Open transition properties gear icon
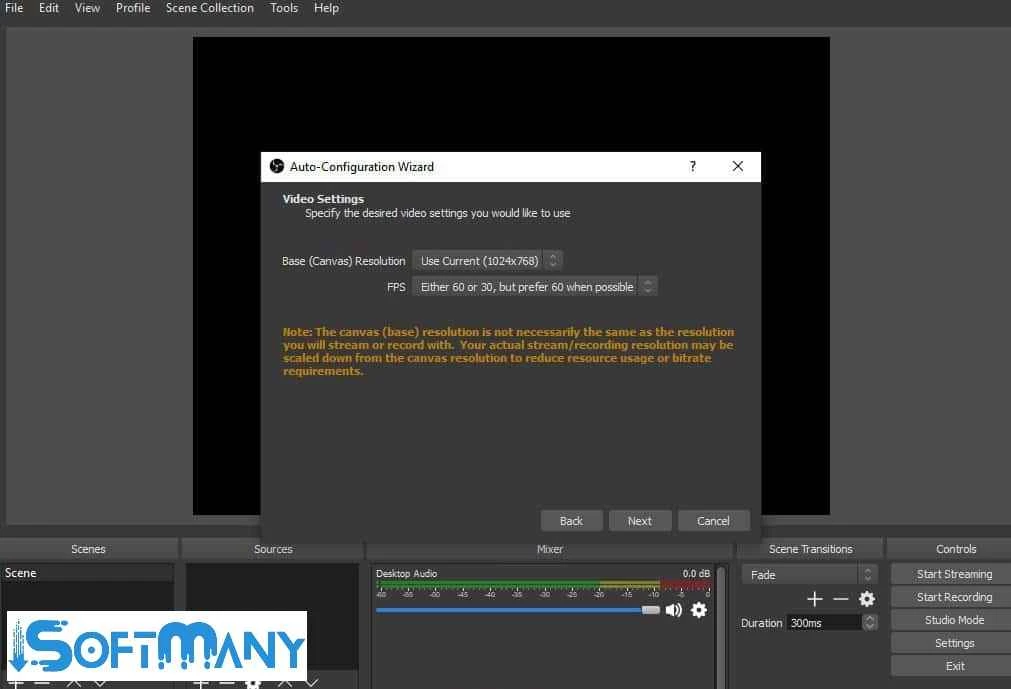The image size is (1011, 689). 867,599
